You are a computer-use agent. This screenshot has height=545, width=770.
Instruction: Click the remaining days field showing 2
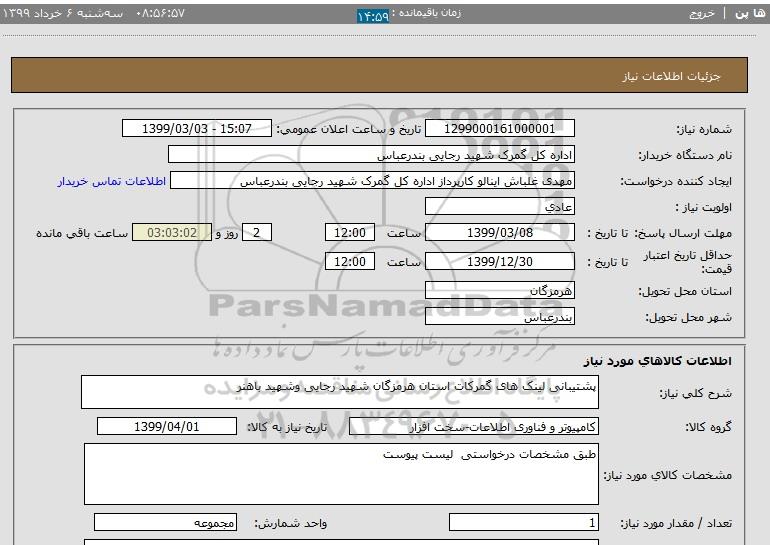[x=256, y=232]
